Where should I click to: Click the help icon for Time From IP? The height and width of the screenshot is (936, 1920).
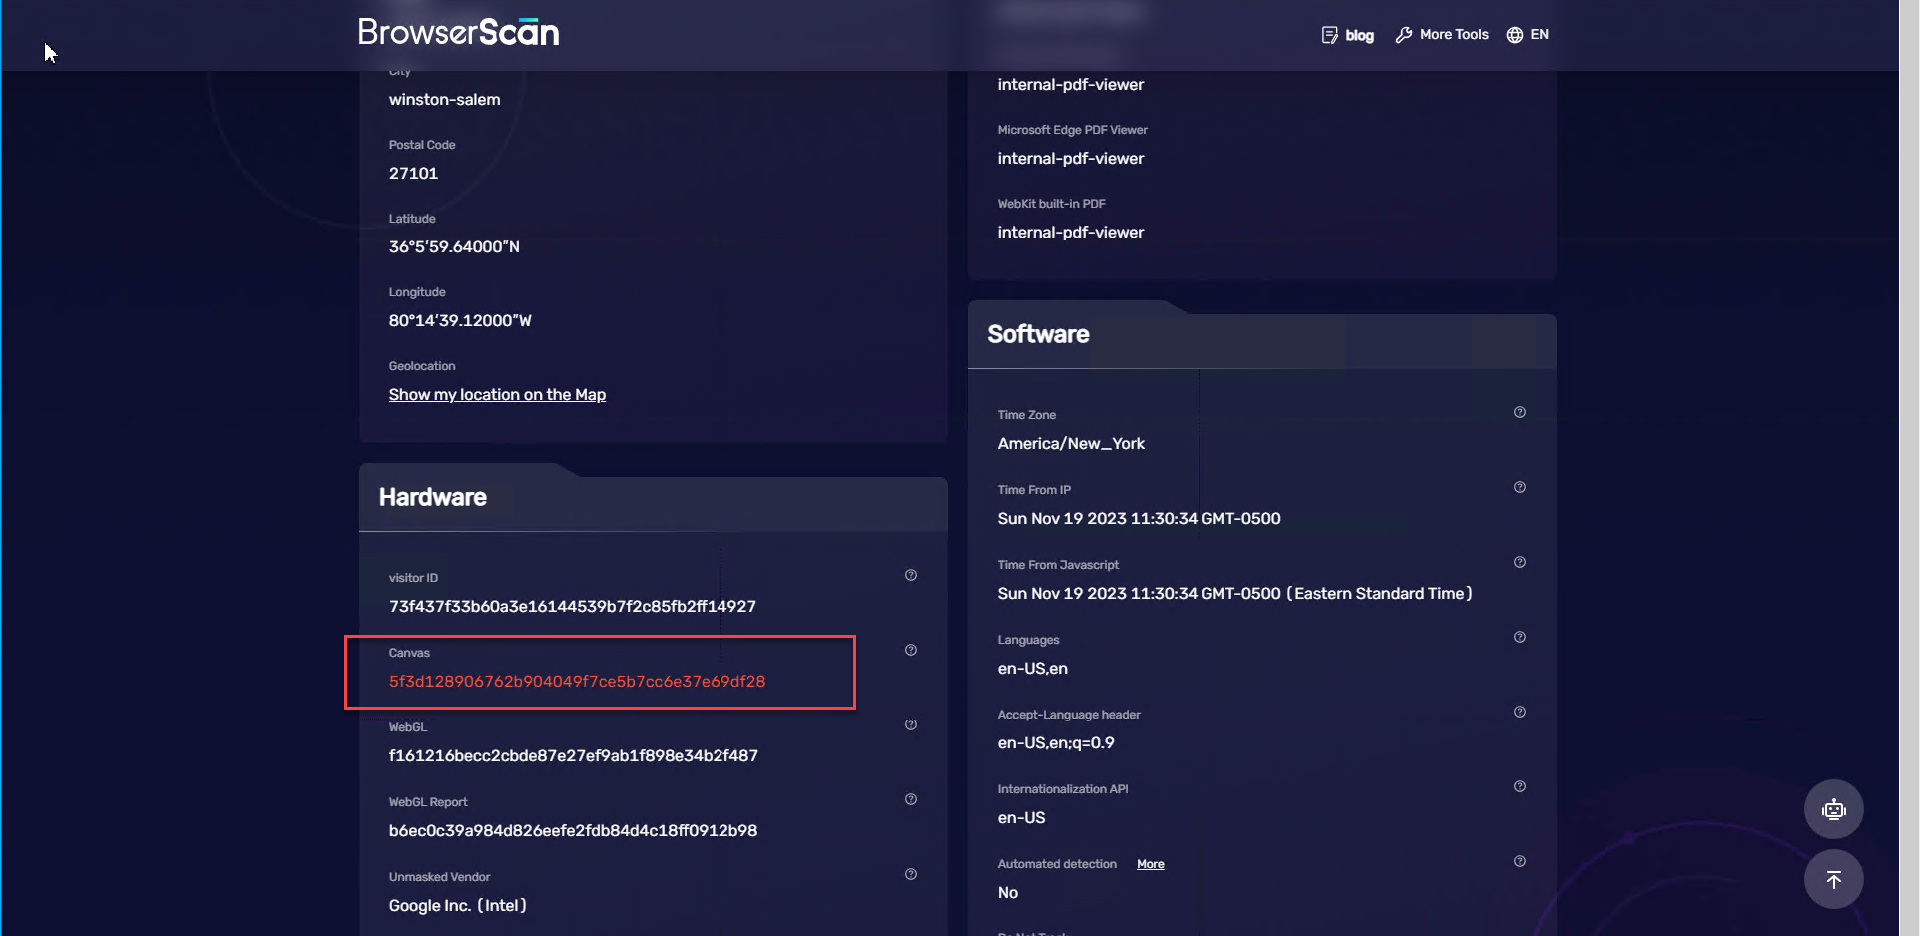pyautogui.click(x=1519, y=487)
